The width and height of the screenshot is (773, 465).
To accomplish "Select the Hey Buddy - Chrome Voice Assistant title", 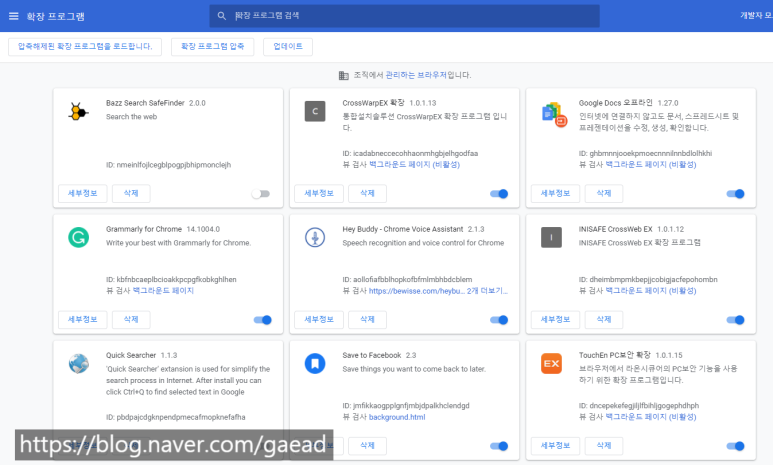I will click(x=403, y=229).
